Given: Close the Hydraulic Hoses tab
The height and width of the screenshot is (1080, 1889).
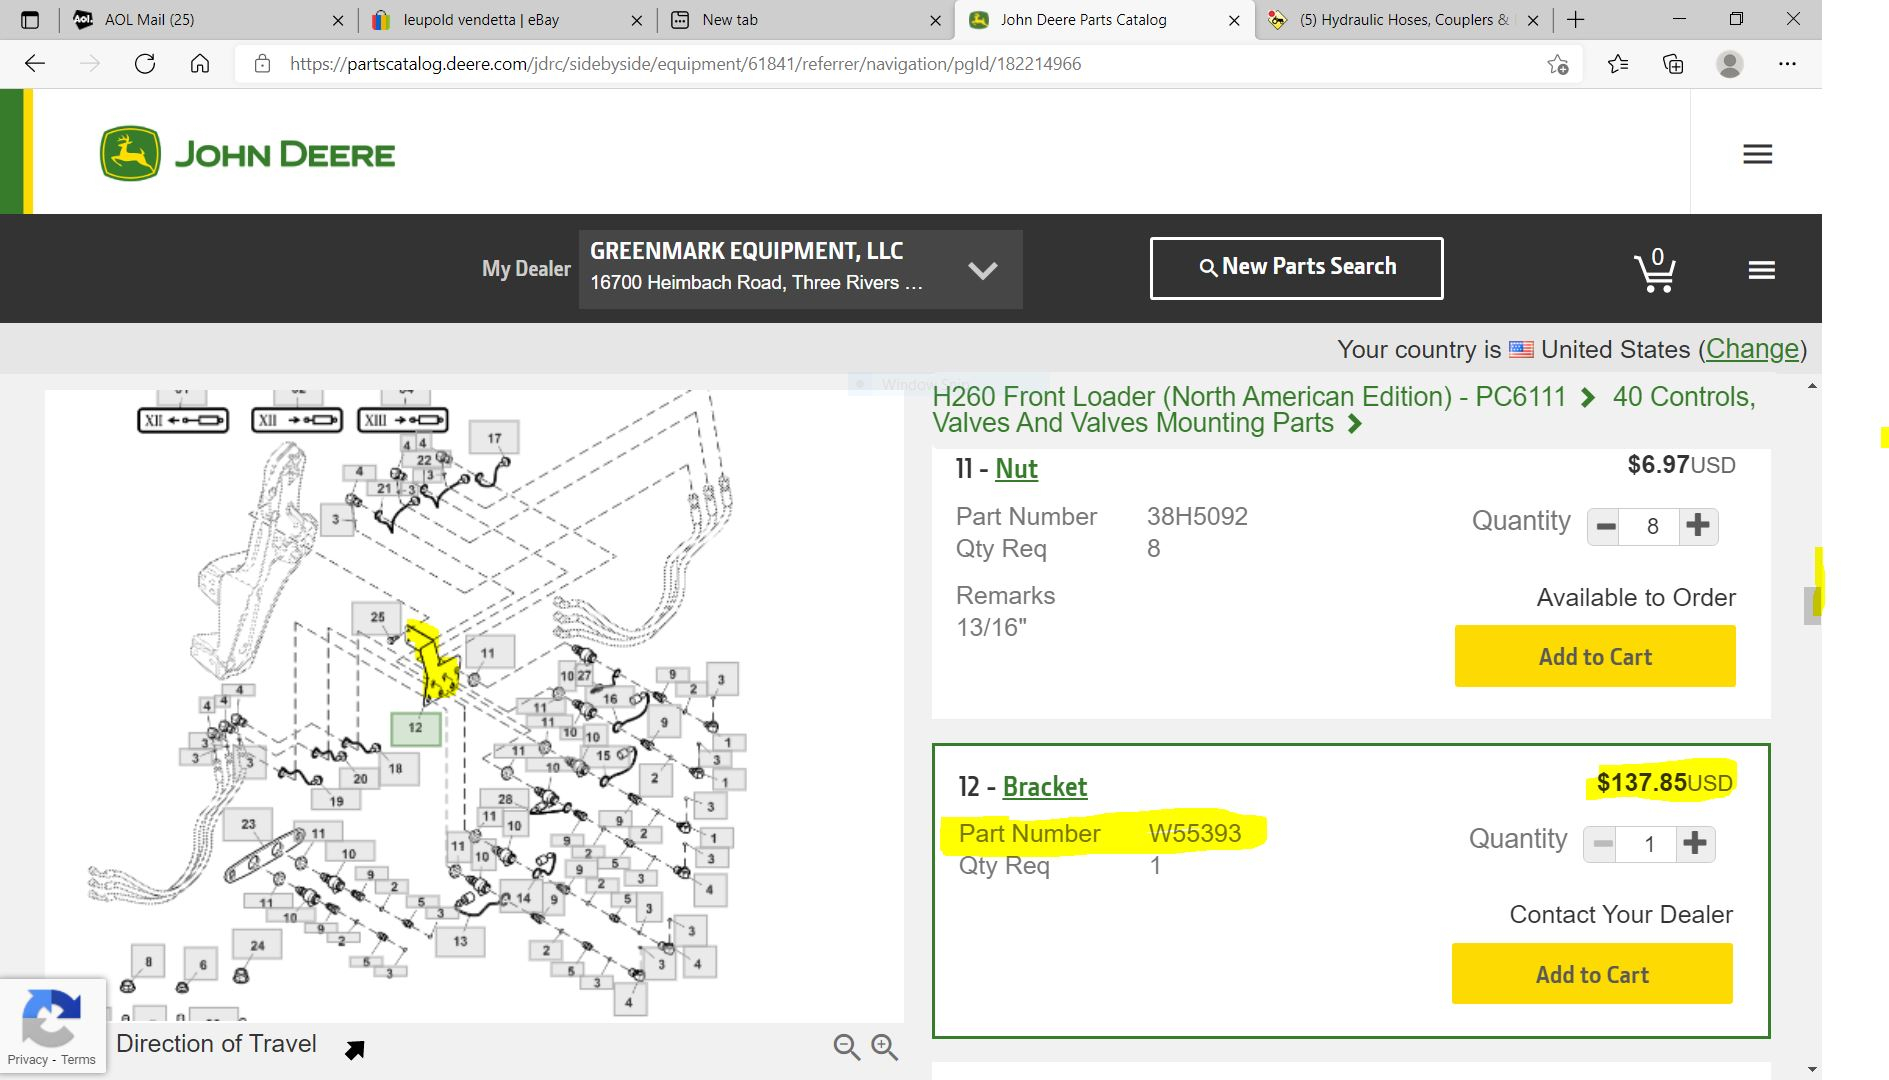Looking at the screenshot, I should 1533,20.
